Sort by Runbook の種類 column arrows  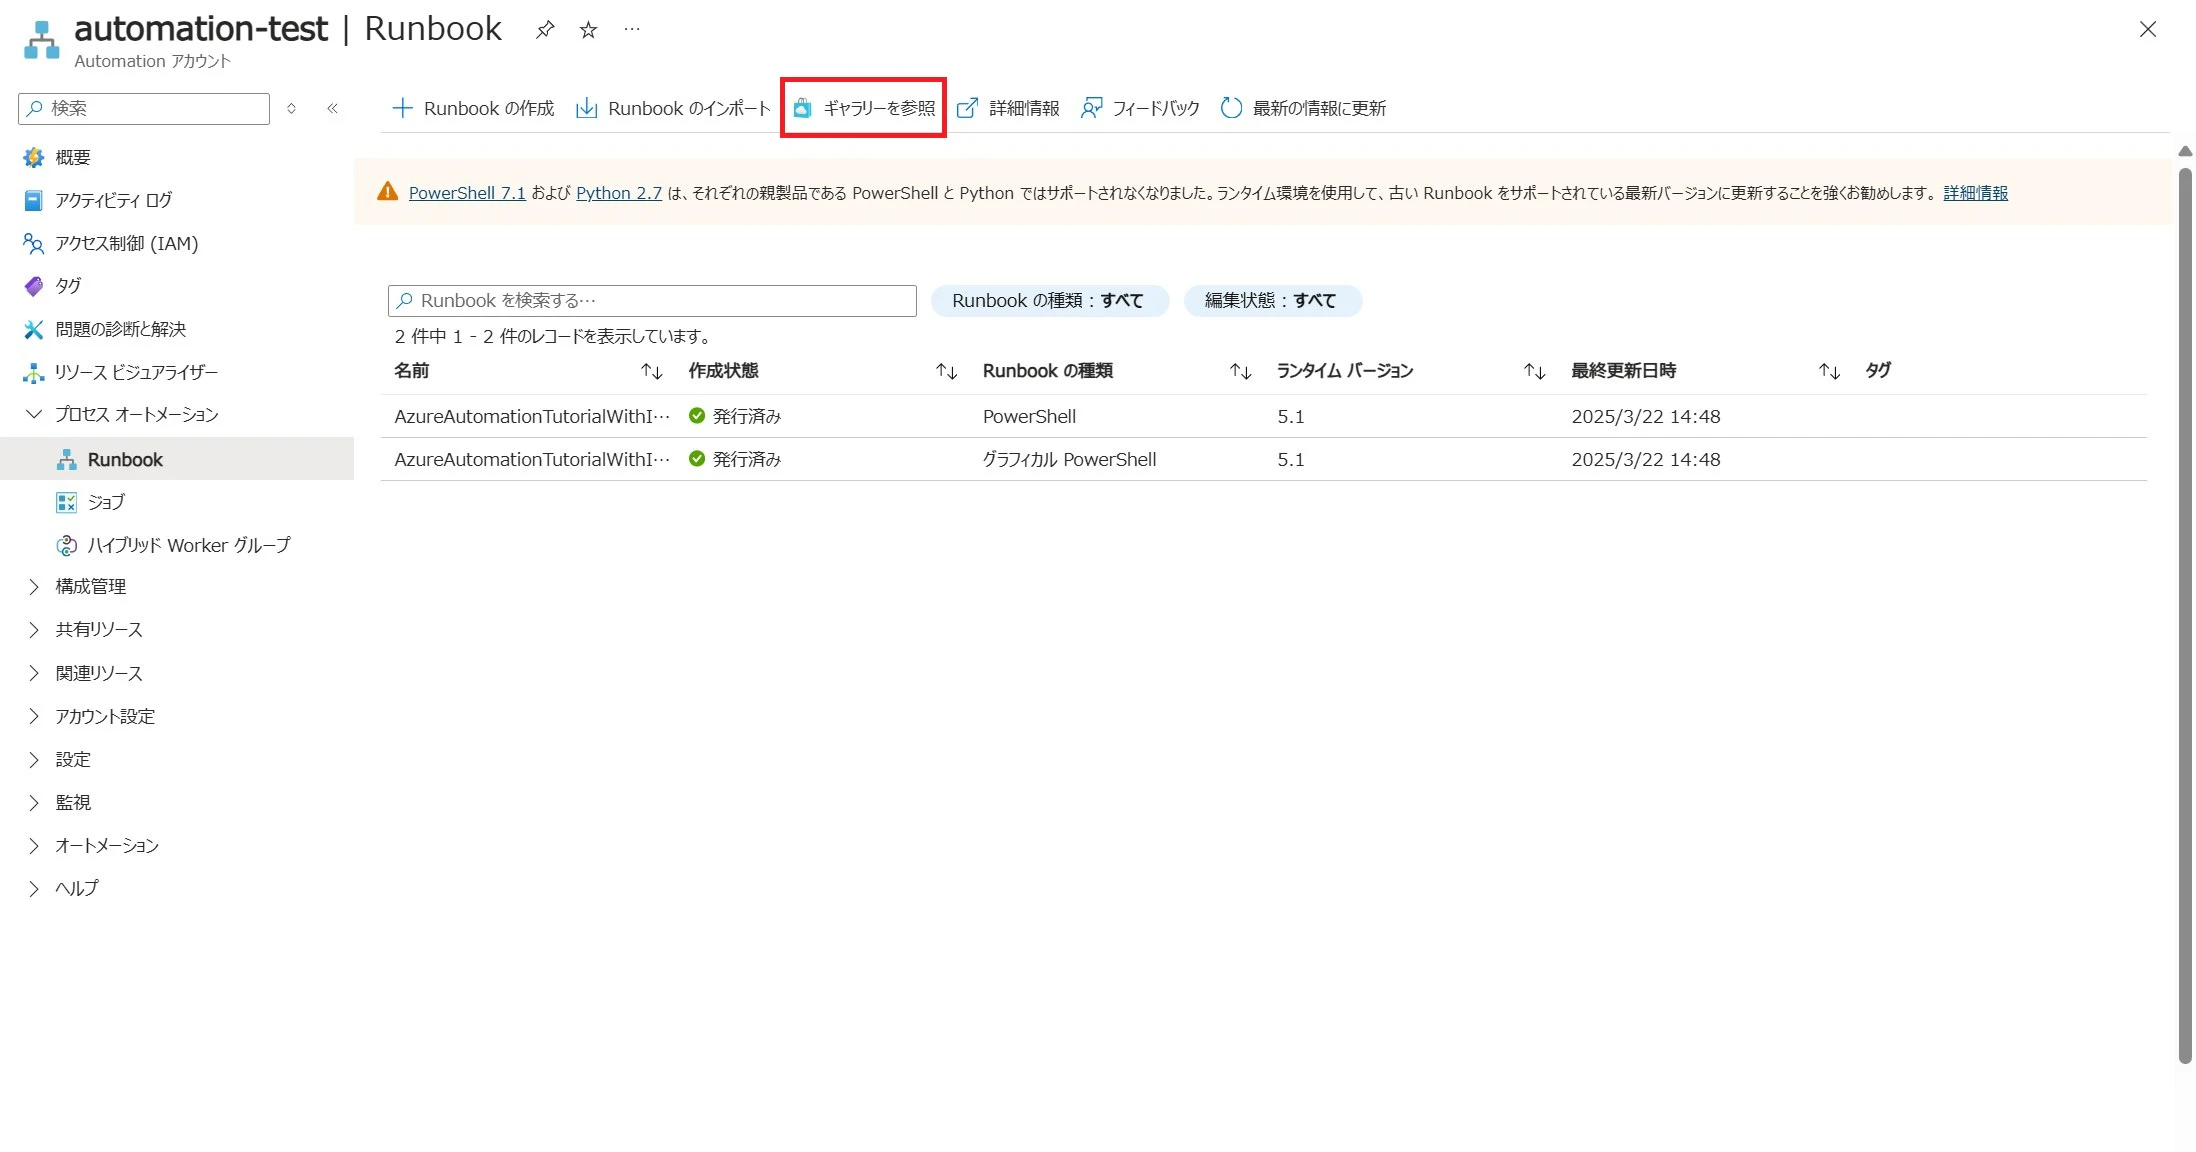click(1241, 372)
